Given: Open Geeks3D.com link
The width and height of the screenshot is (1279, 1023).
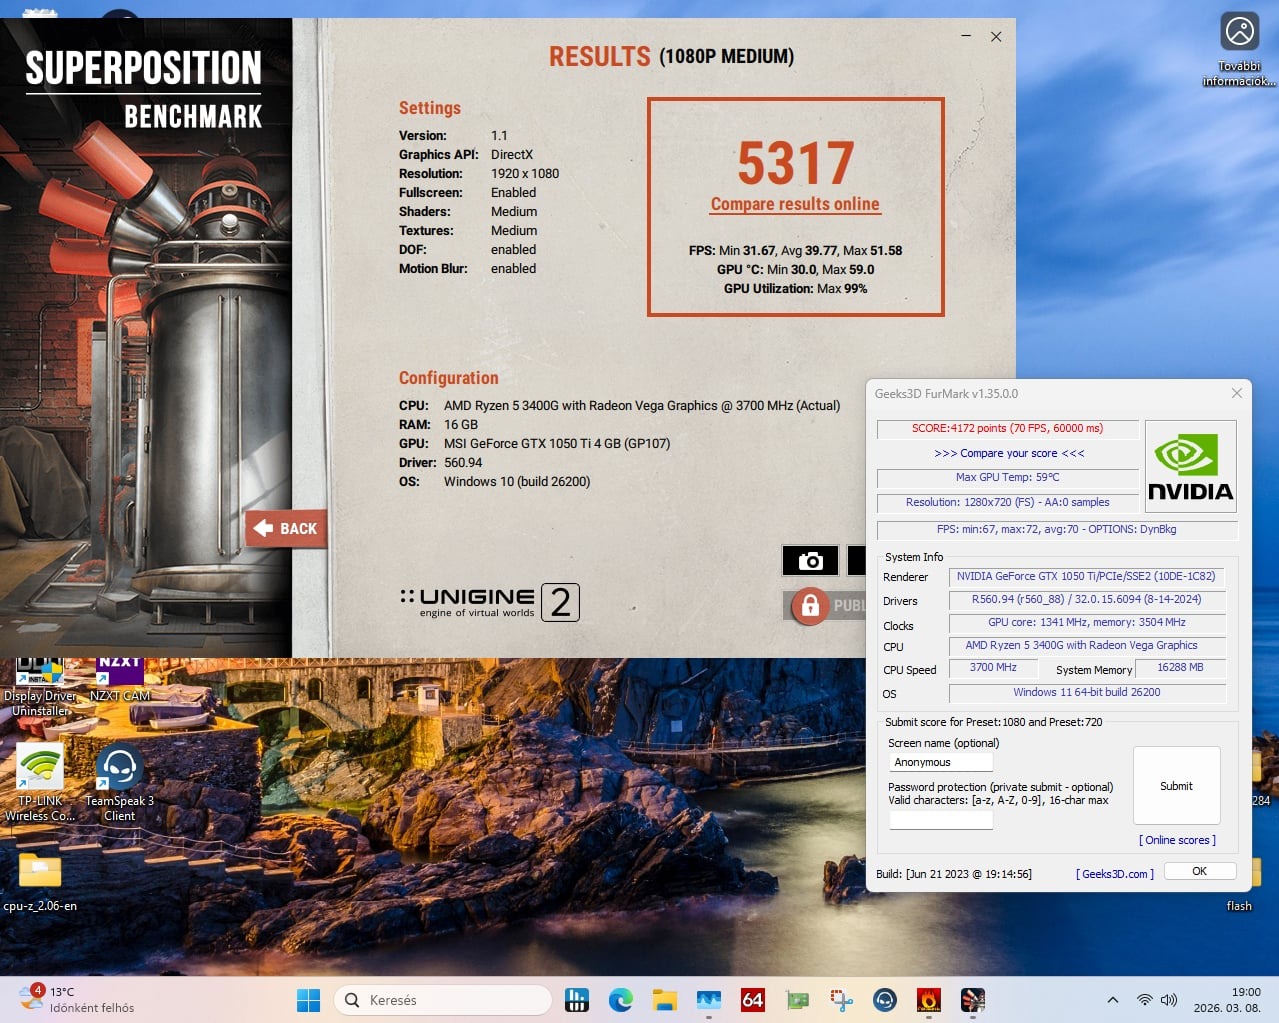Looking at the screenshot, I should tap(1115, 874).
